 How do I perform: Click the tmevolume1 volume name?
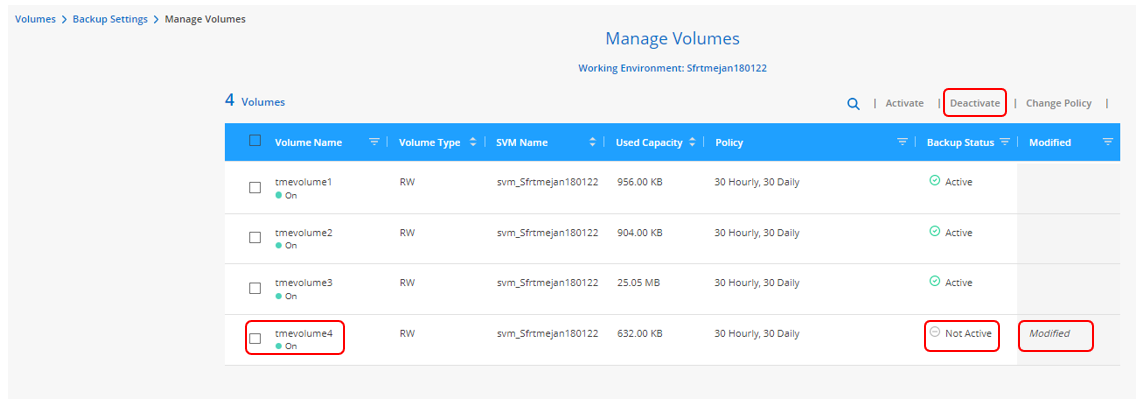(x=303, y=182)
